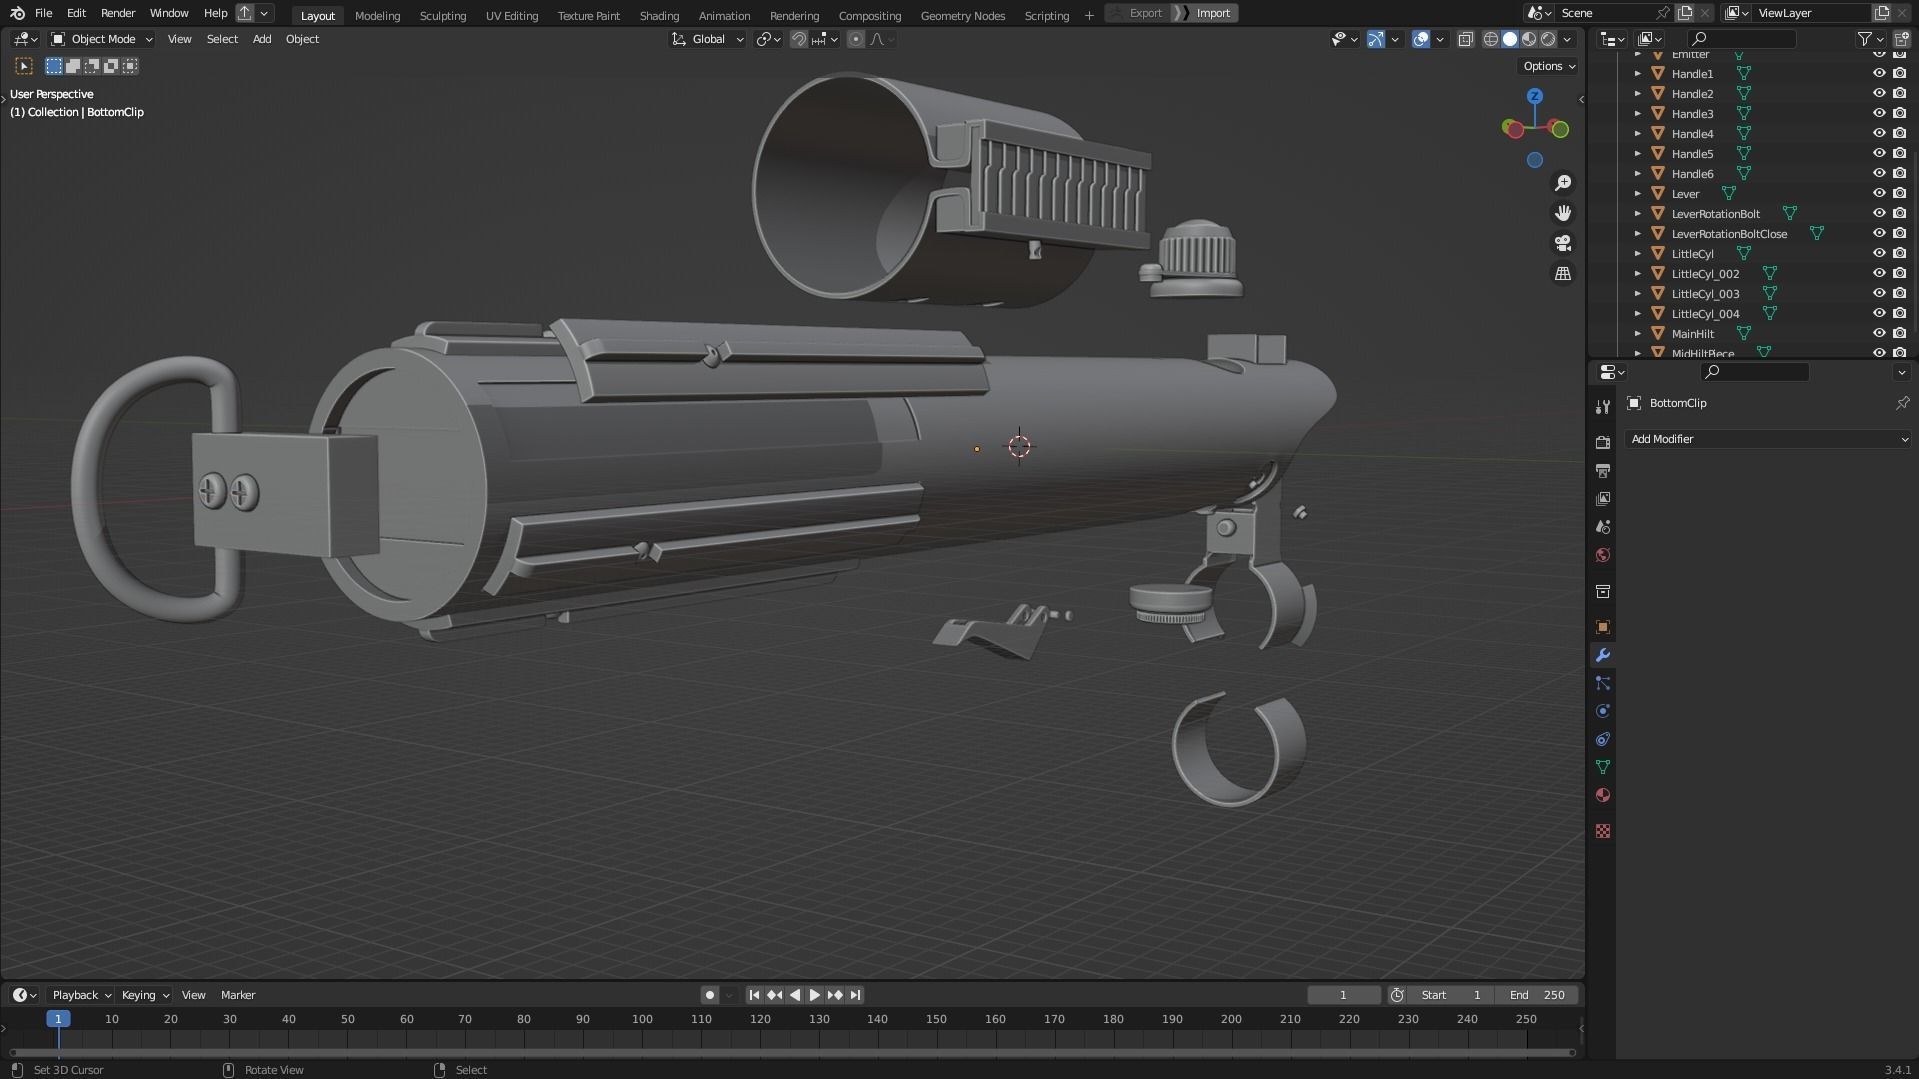Open the Object properties tab
Viewport: 1919px width, 1079px height.
[1603, 627]
